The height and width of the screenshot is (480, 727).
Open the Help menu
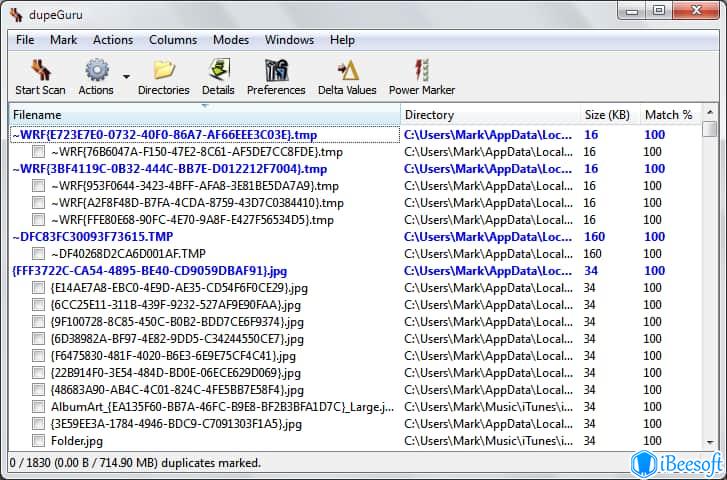click(343, 40)
